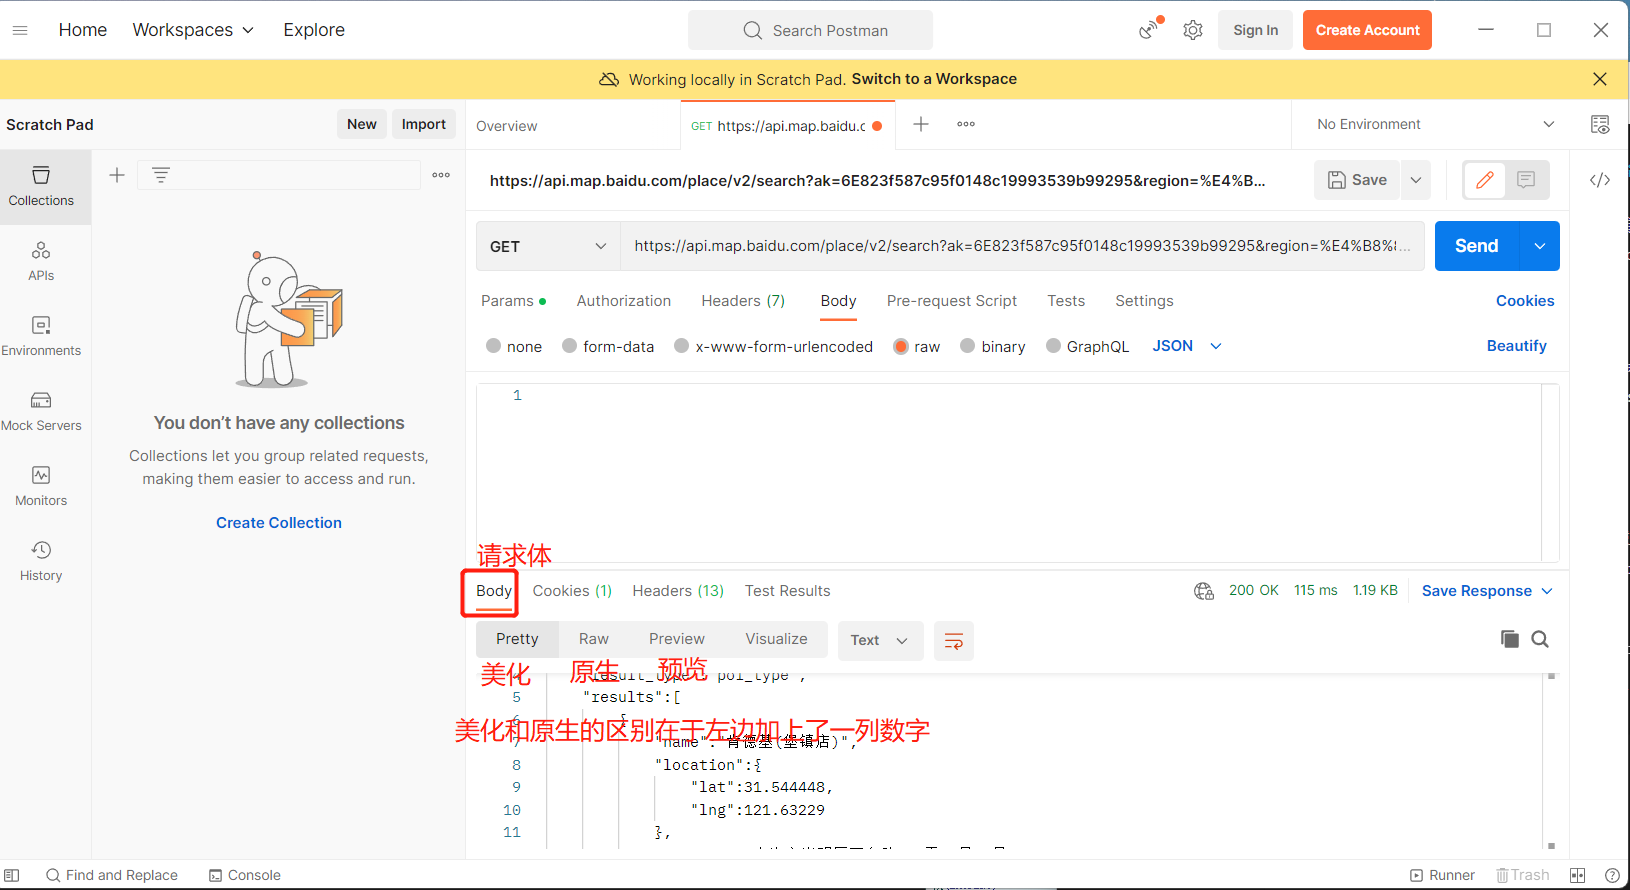Expand the Save Response menu
This screenshot has height=890, width=1630.
(x=1487, y=591)
